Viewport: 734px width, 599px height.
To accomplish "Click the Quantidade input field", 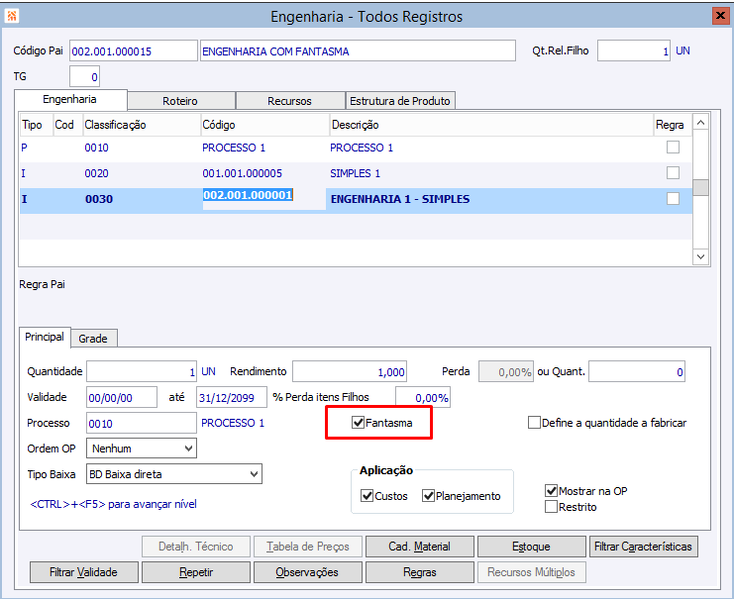I will coord(141,372).
